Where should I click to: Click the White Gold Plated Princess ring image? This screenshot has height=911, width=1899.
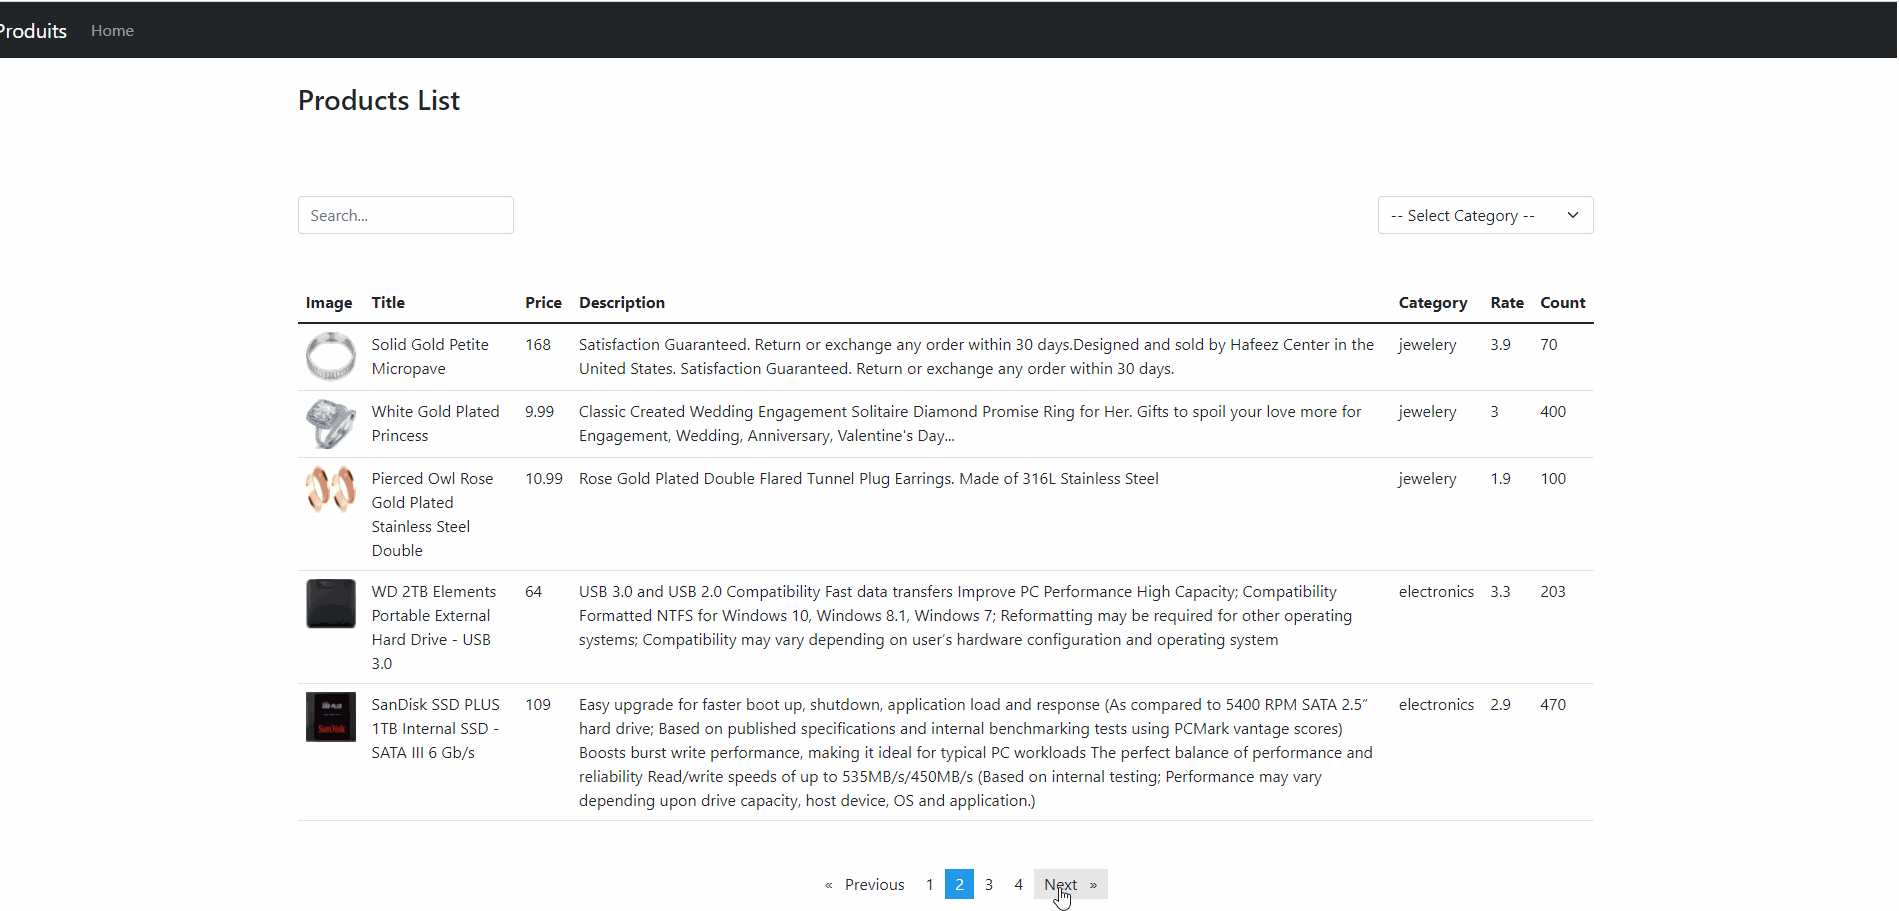(330, 423)
